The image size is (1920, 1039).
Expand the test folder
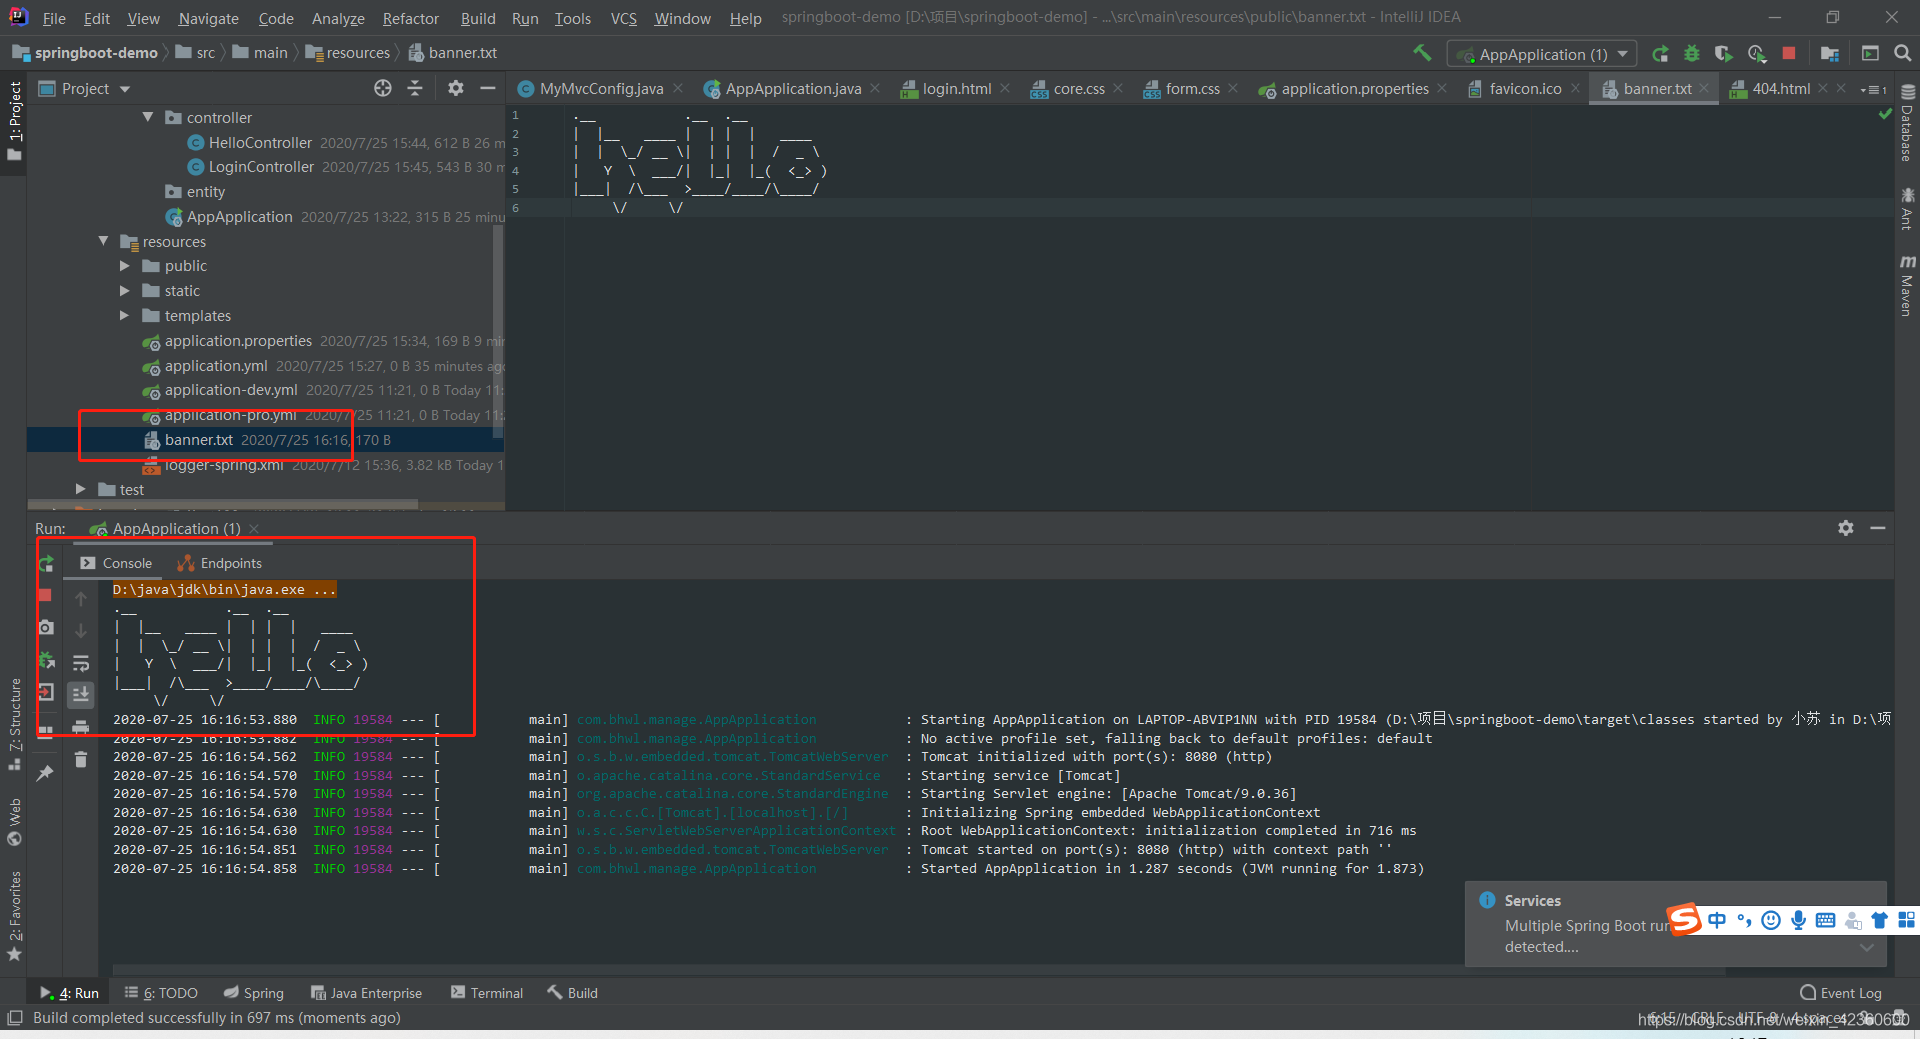81,489
